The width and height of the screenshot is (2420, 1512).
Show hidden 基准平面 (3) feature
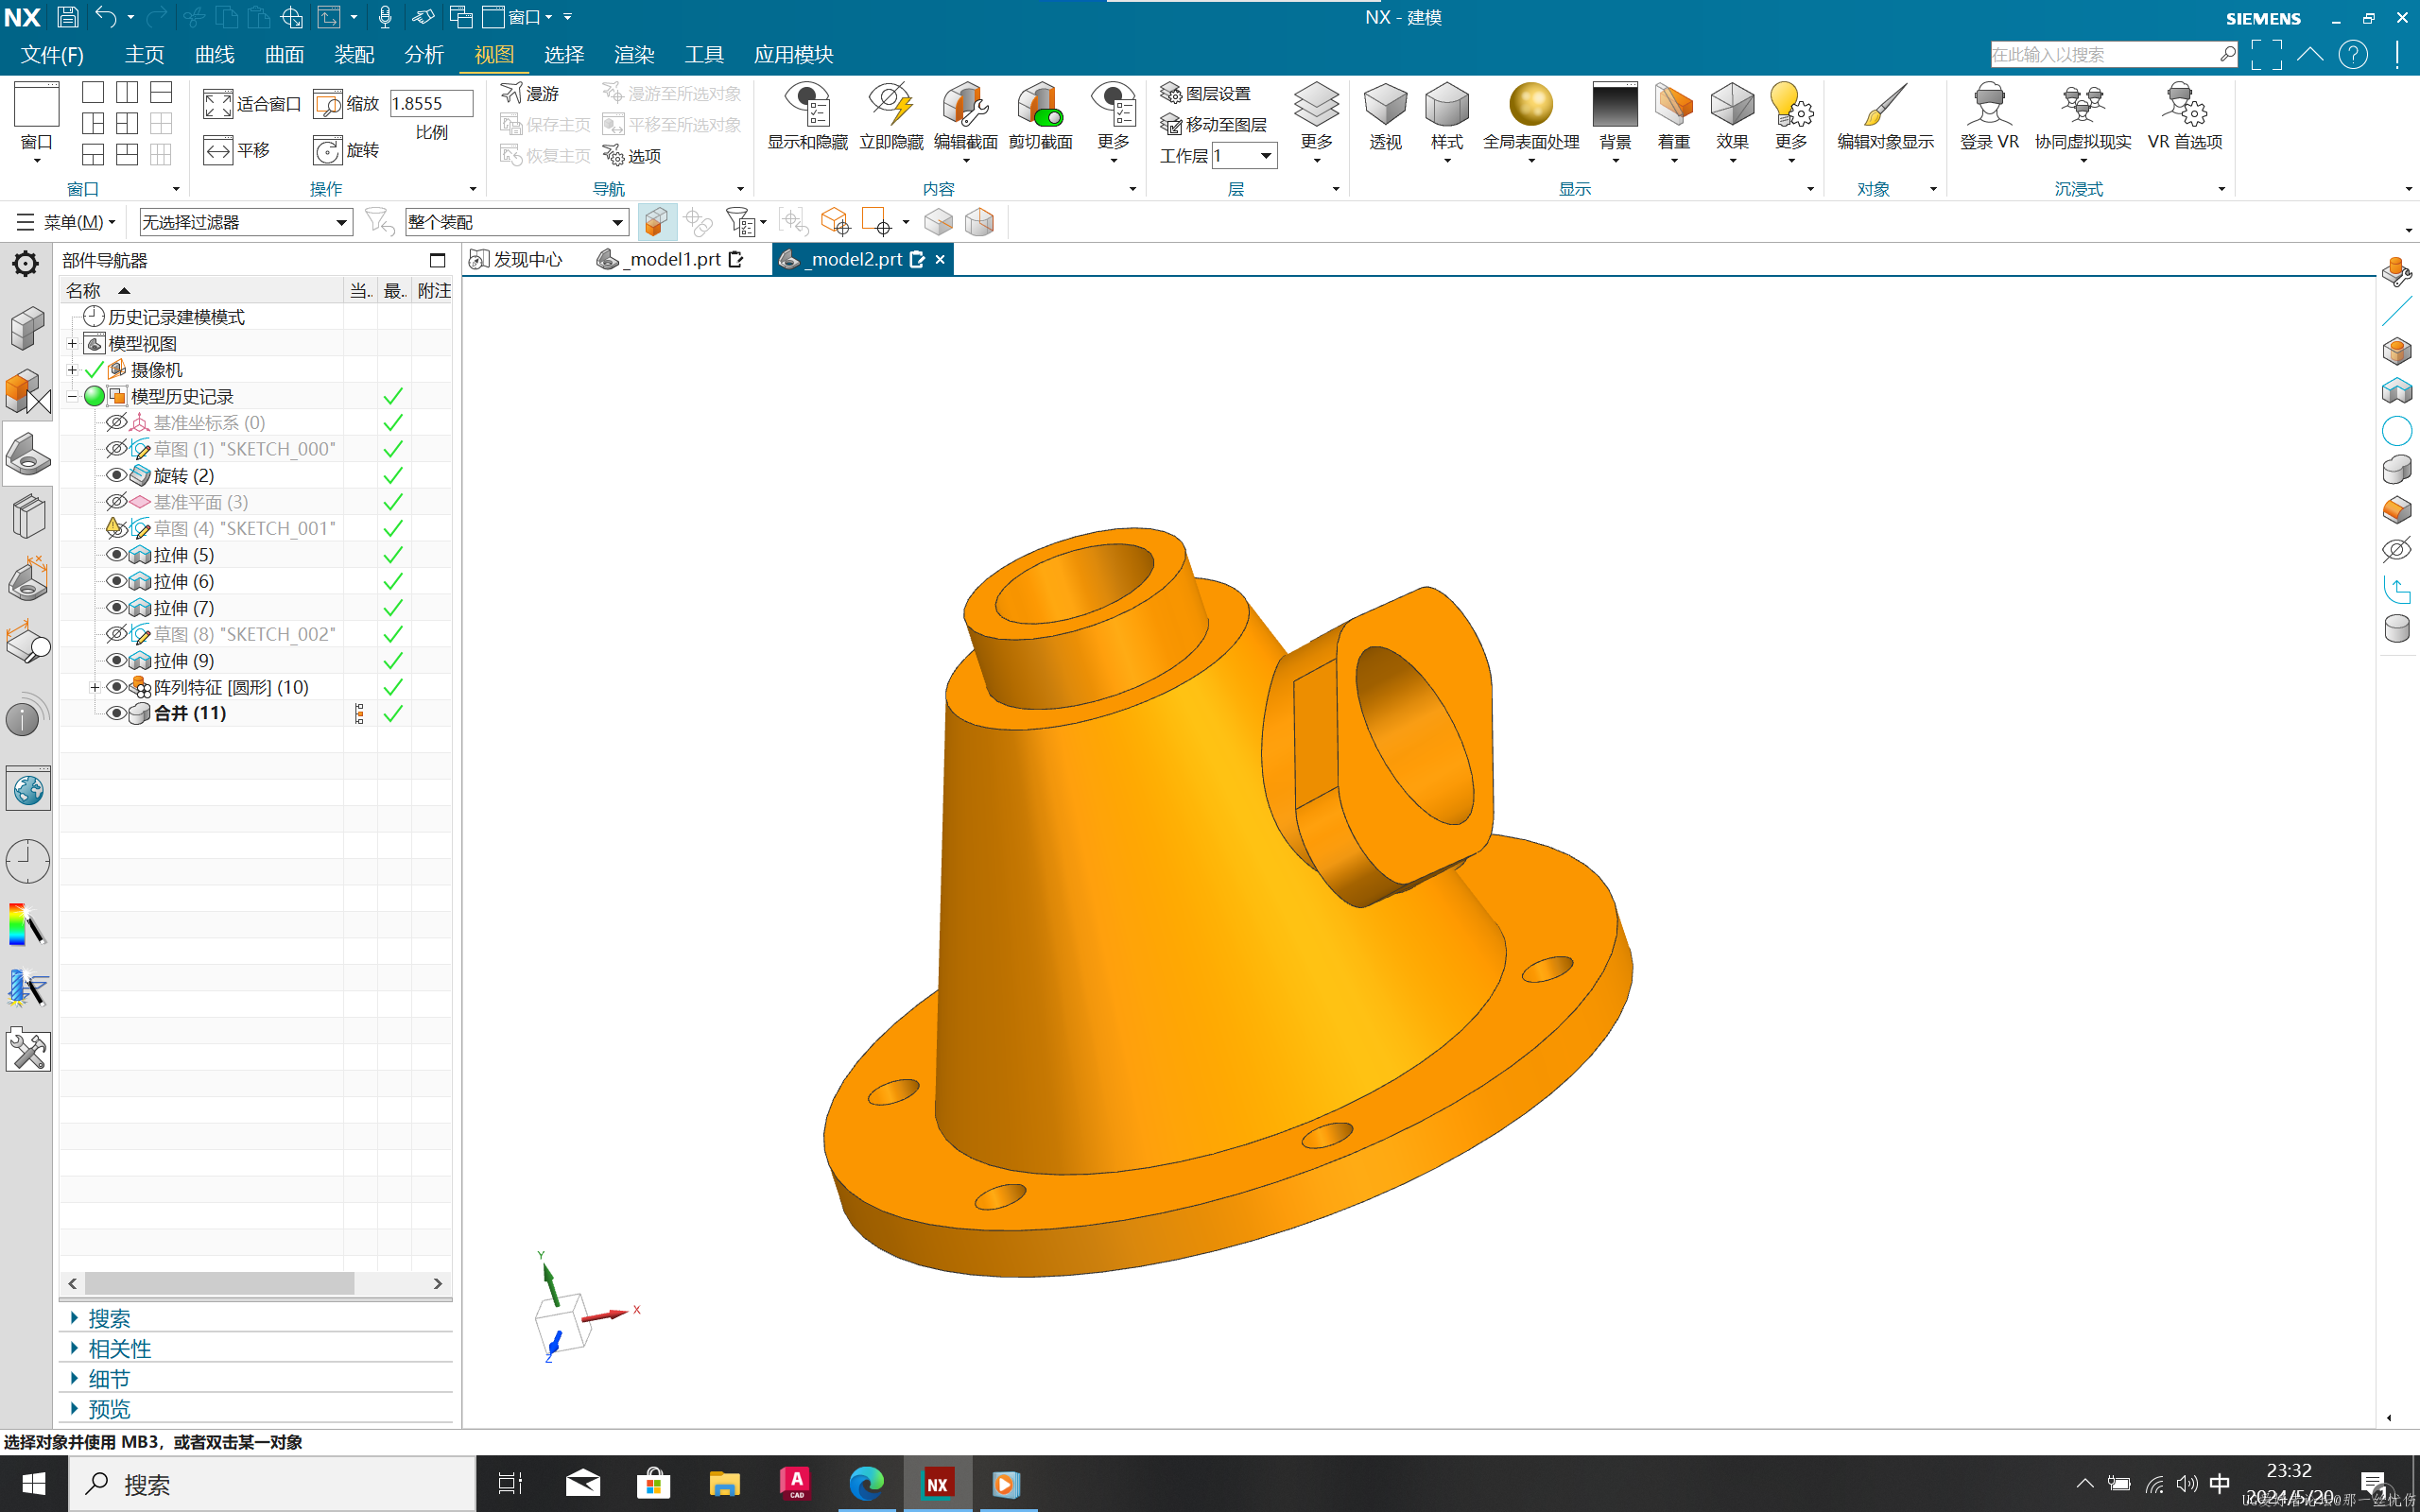tap(116, 501)
